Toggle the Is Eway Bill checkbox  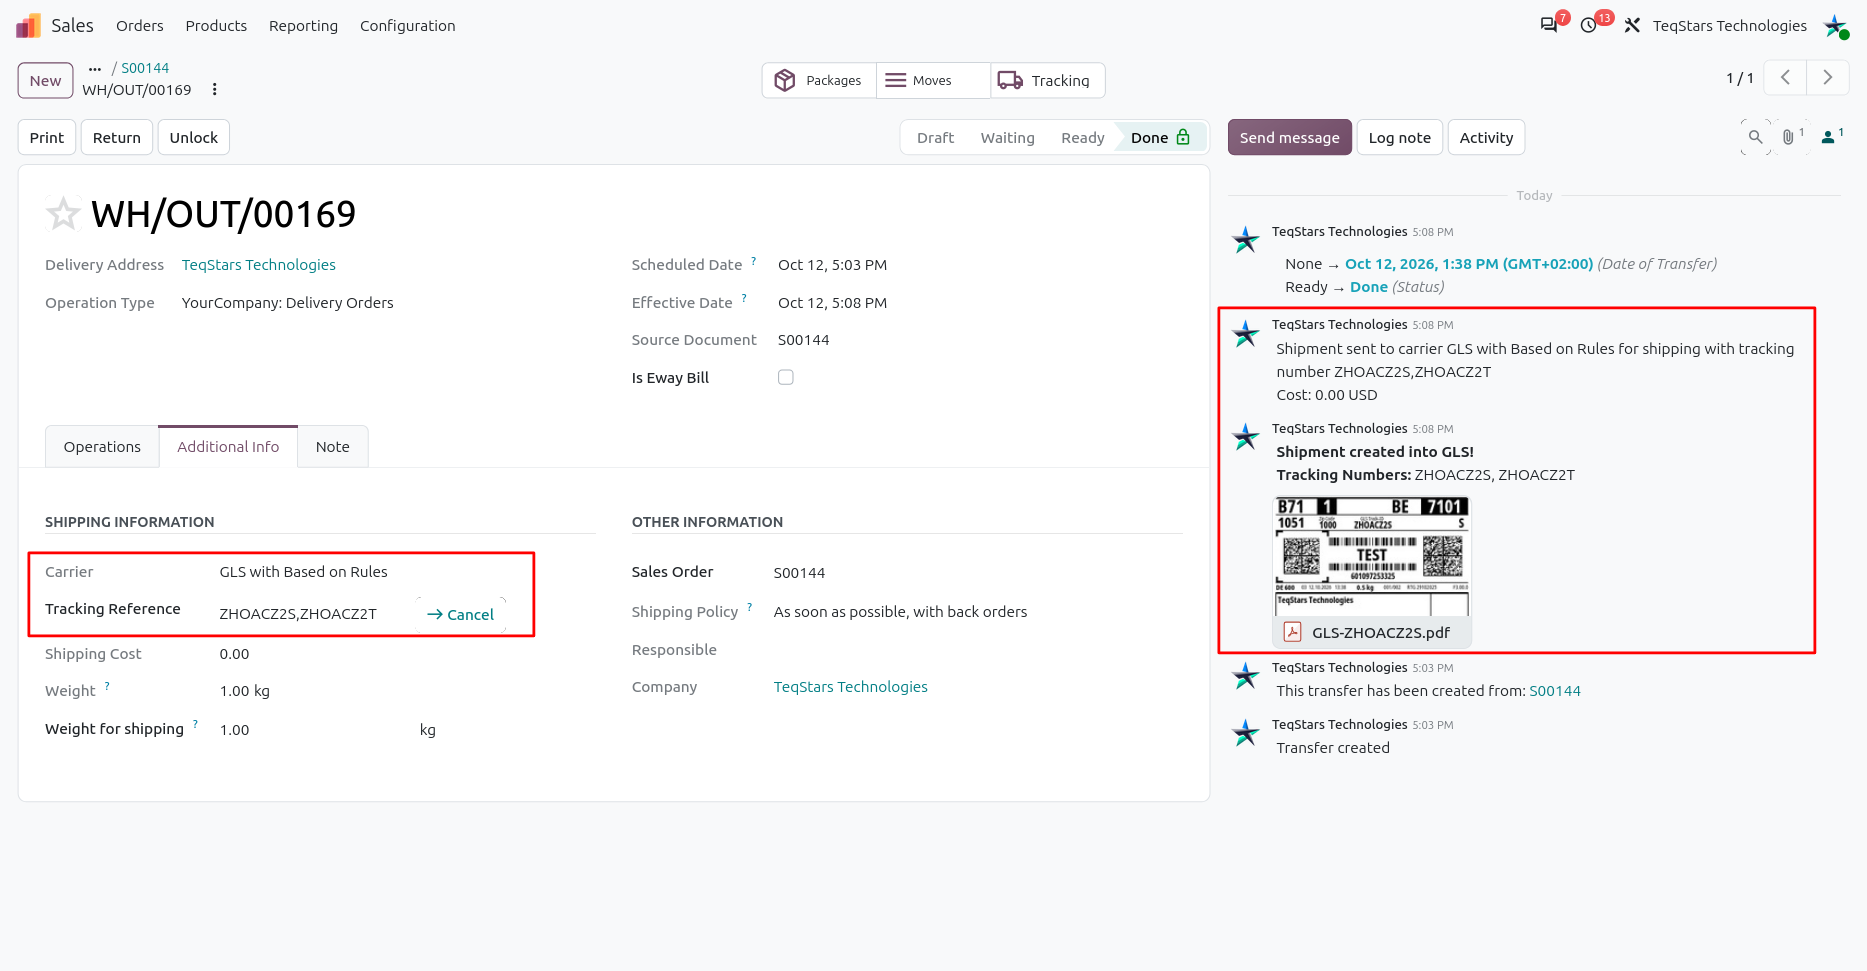(786, 378)
